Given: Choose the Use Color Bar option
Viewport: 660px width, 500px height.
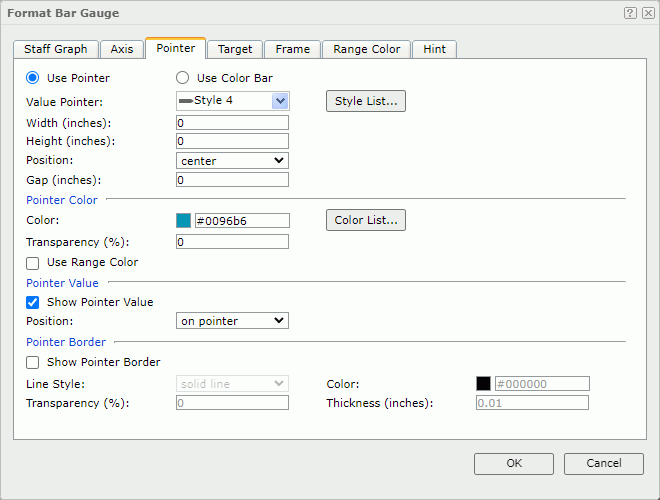Looking at the screenshot, I should pos(182,78).
